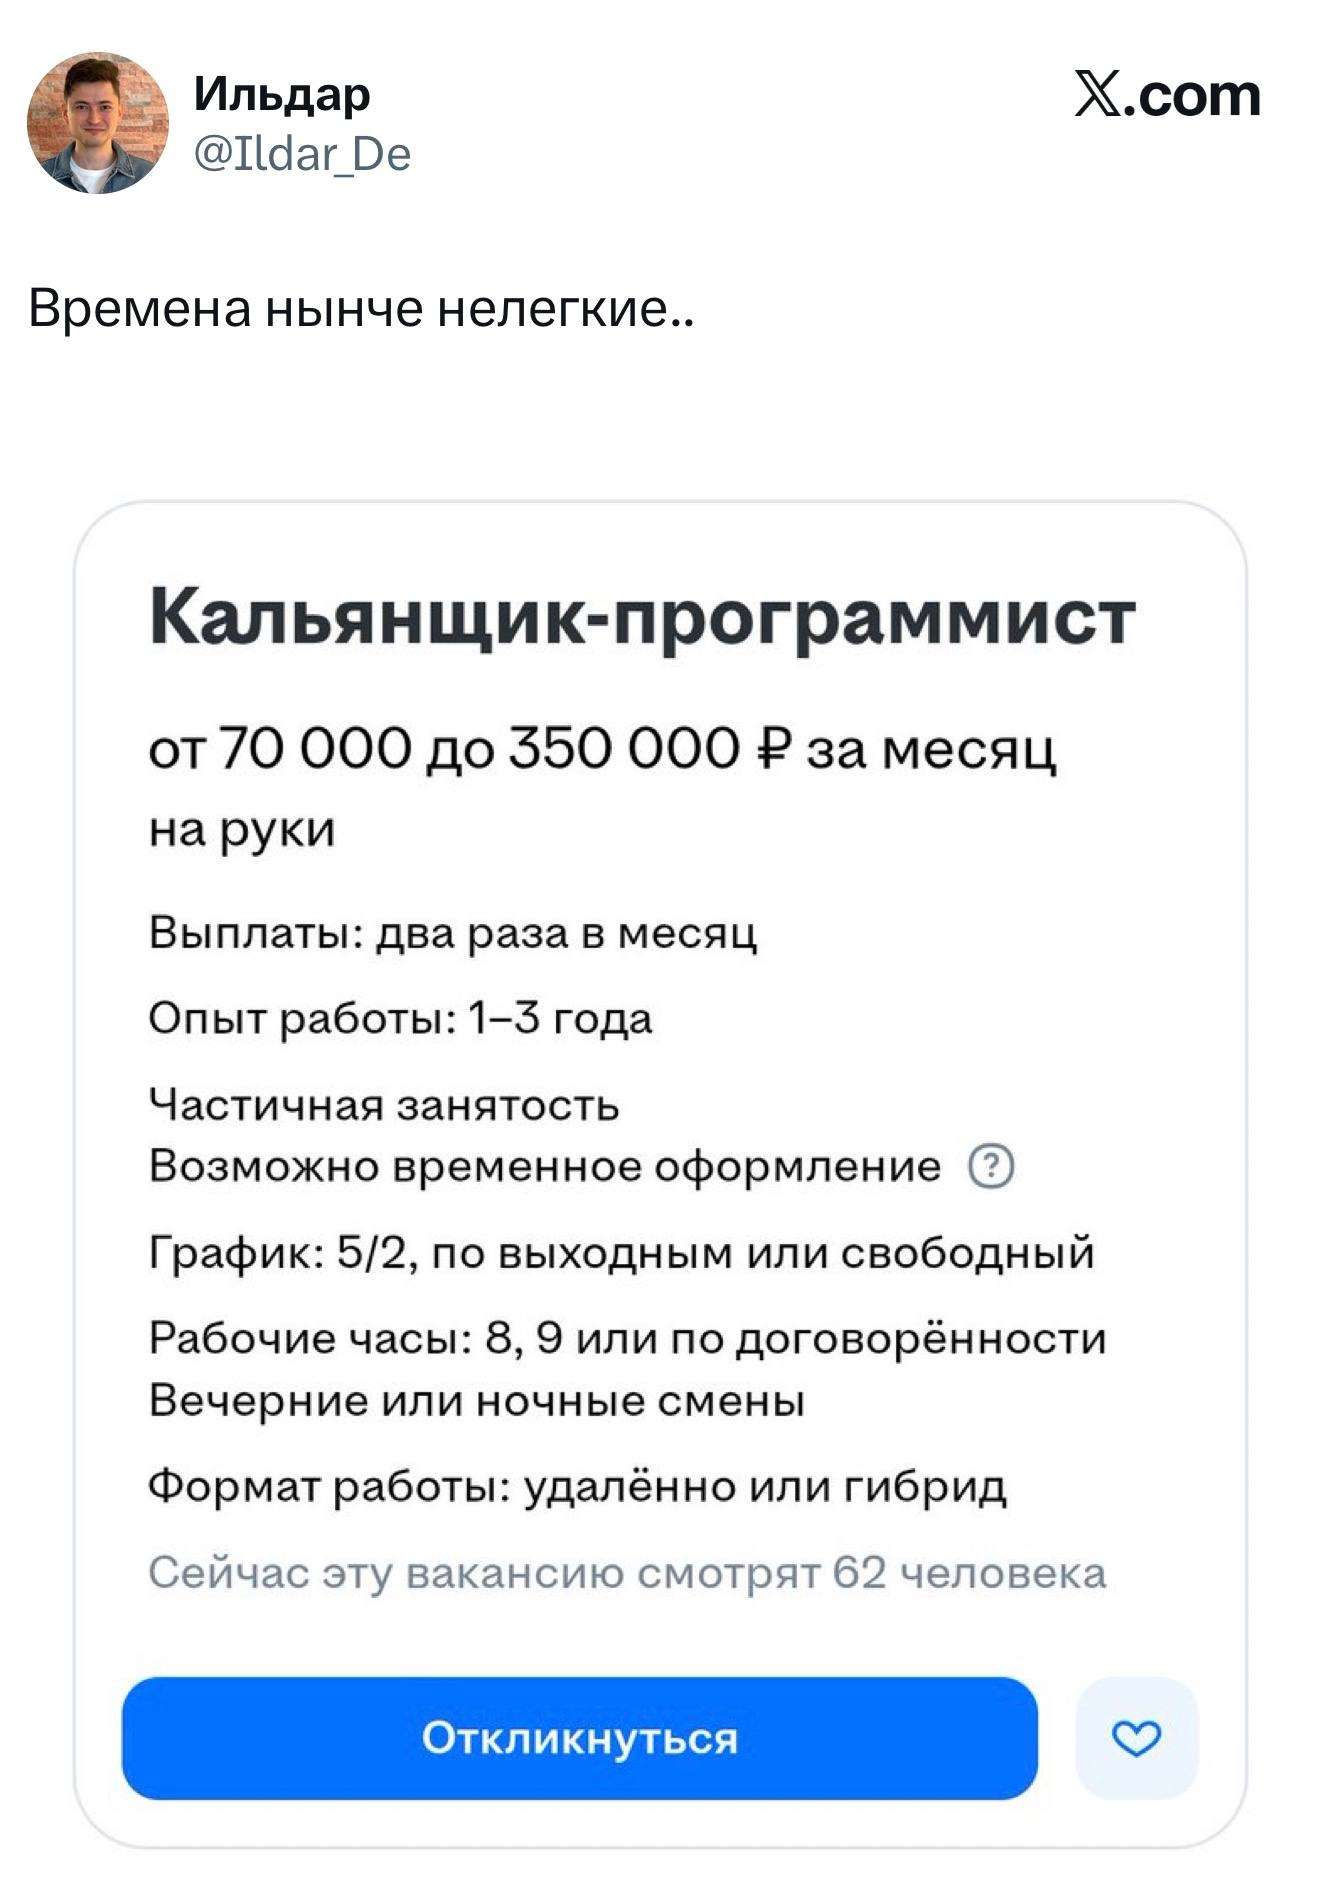The width and height of the screenshot is (1320, 1904).
Task: Click the на руки salary note
Action: click(x=242, y=829)
